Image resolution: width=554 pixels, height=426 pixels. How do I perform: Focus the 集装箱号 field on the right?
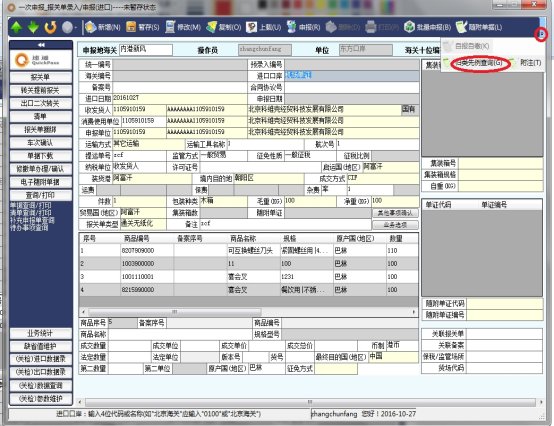501,163
